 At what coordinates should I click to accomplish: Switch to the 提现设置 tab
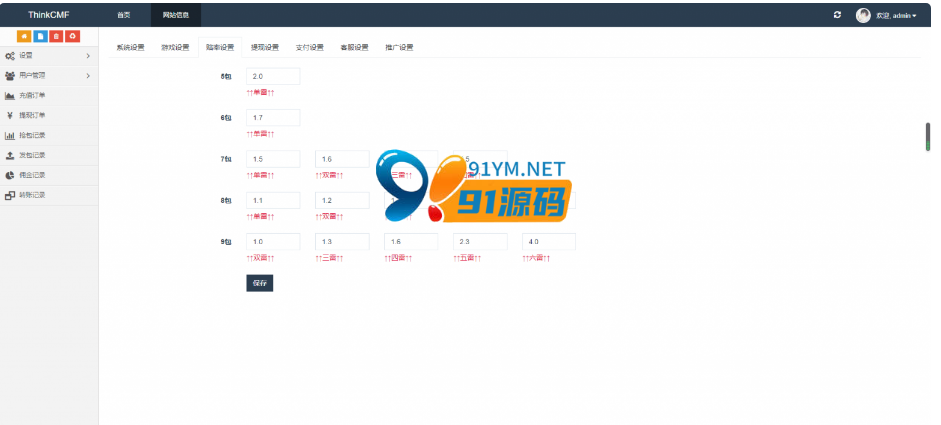(x=265, y=47)
